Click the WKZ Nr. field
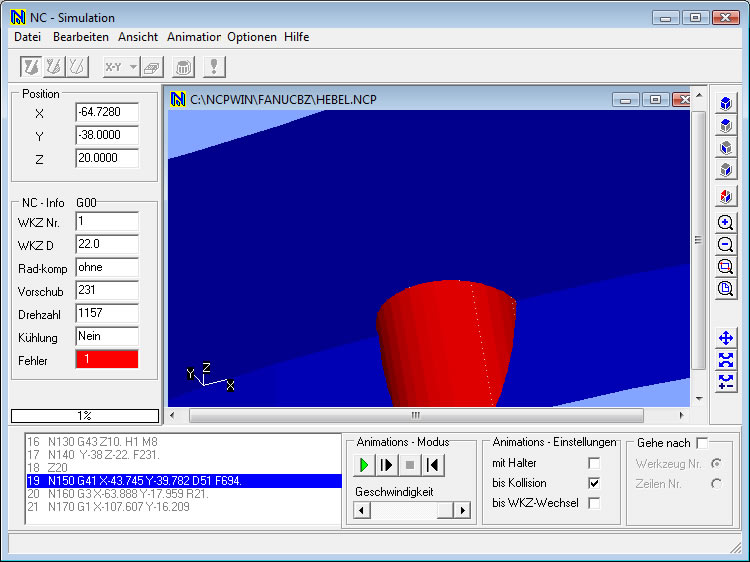Screen dimensions: 750x562 (107, 221)
